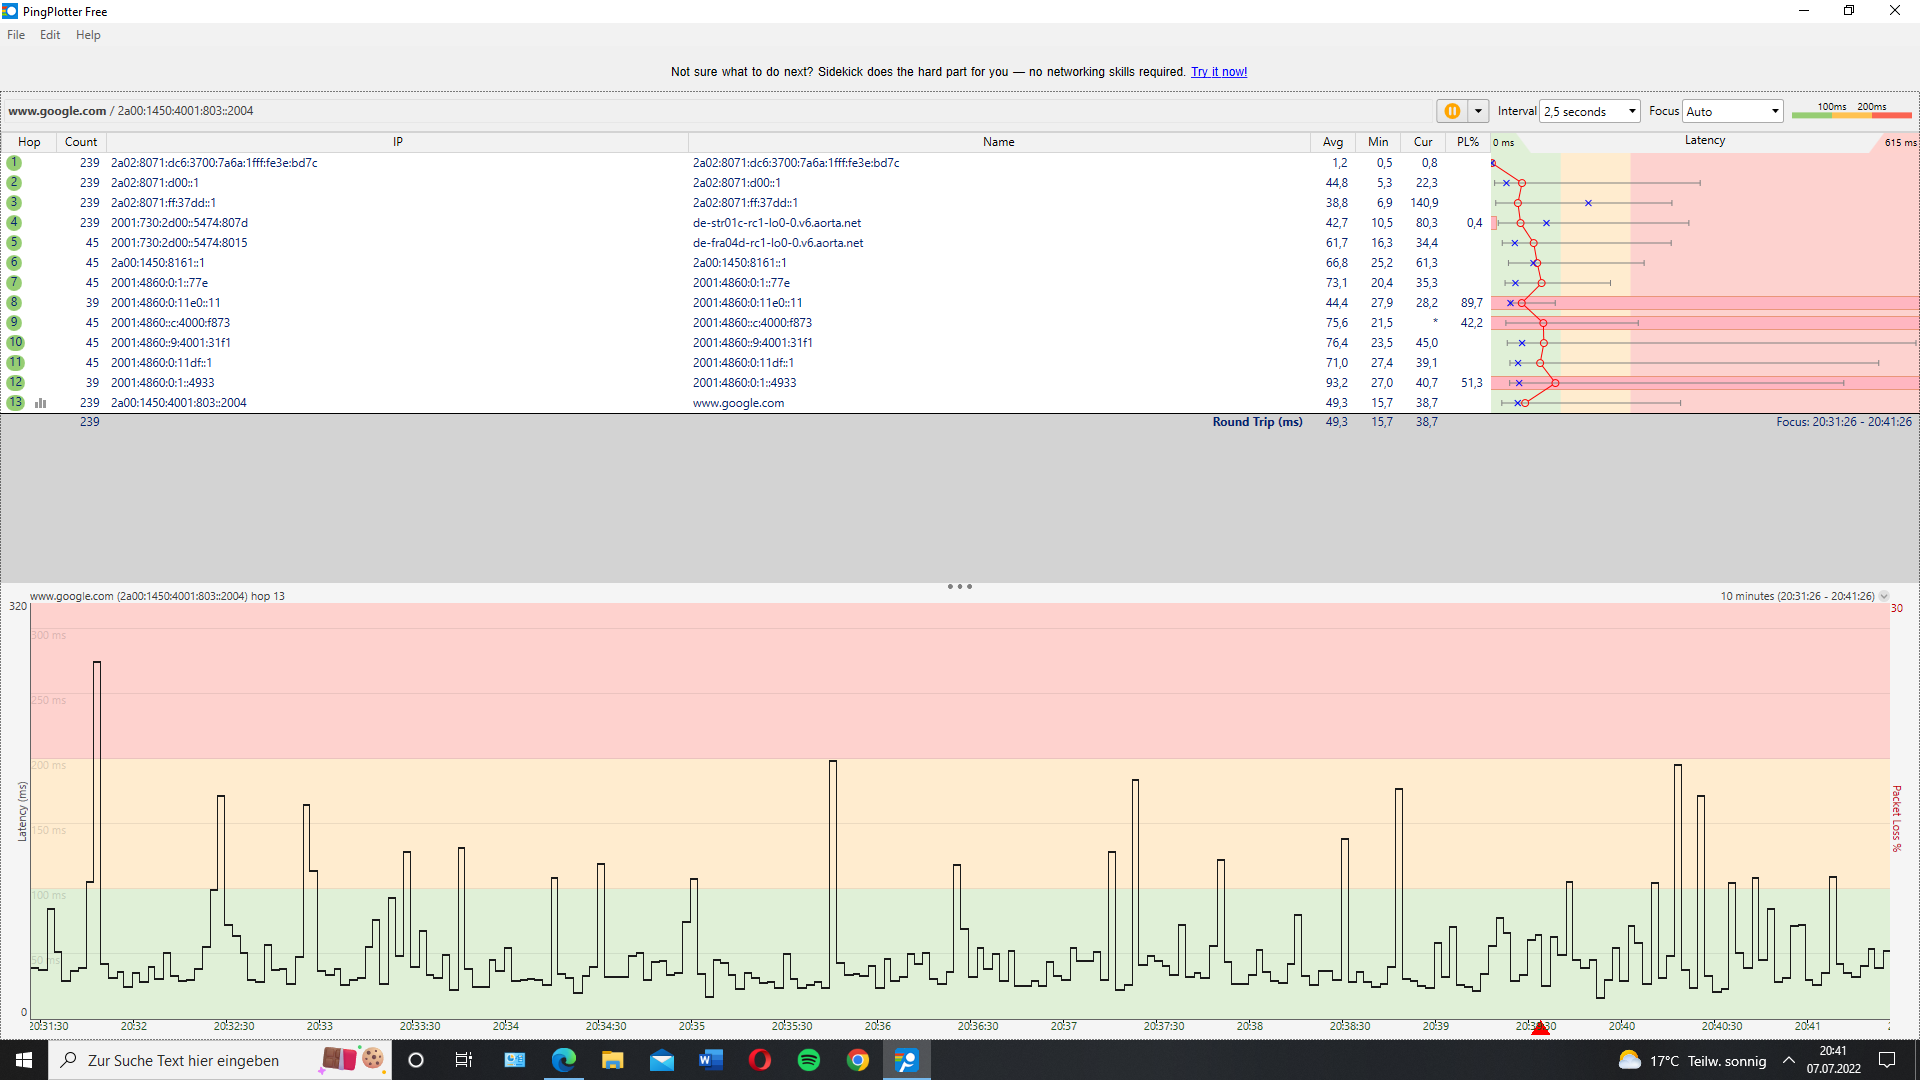Expand the Focus Auto combo box

pyautogui.click(x=1733, y=111)
